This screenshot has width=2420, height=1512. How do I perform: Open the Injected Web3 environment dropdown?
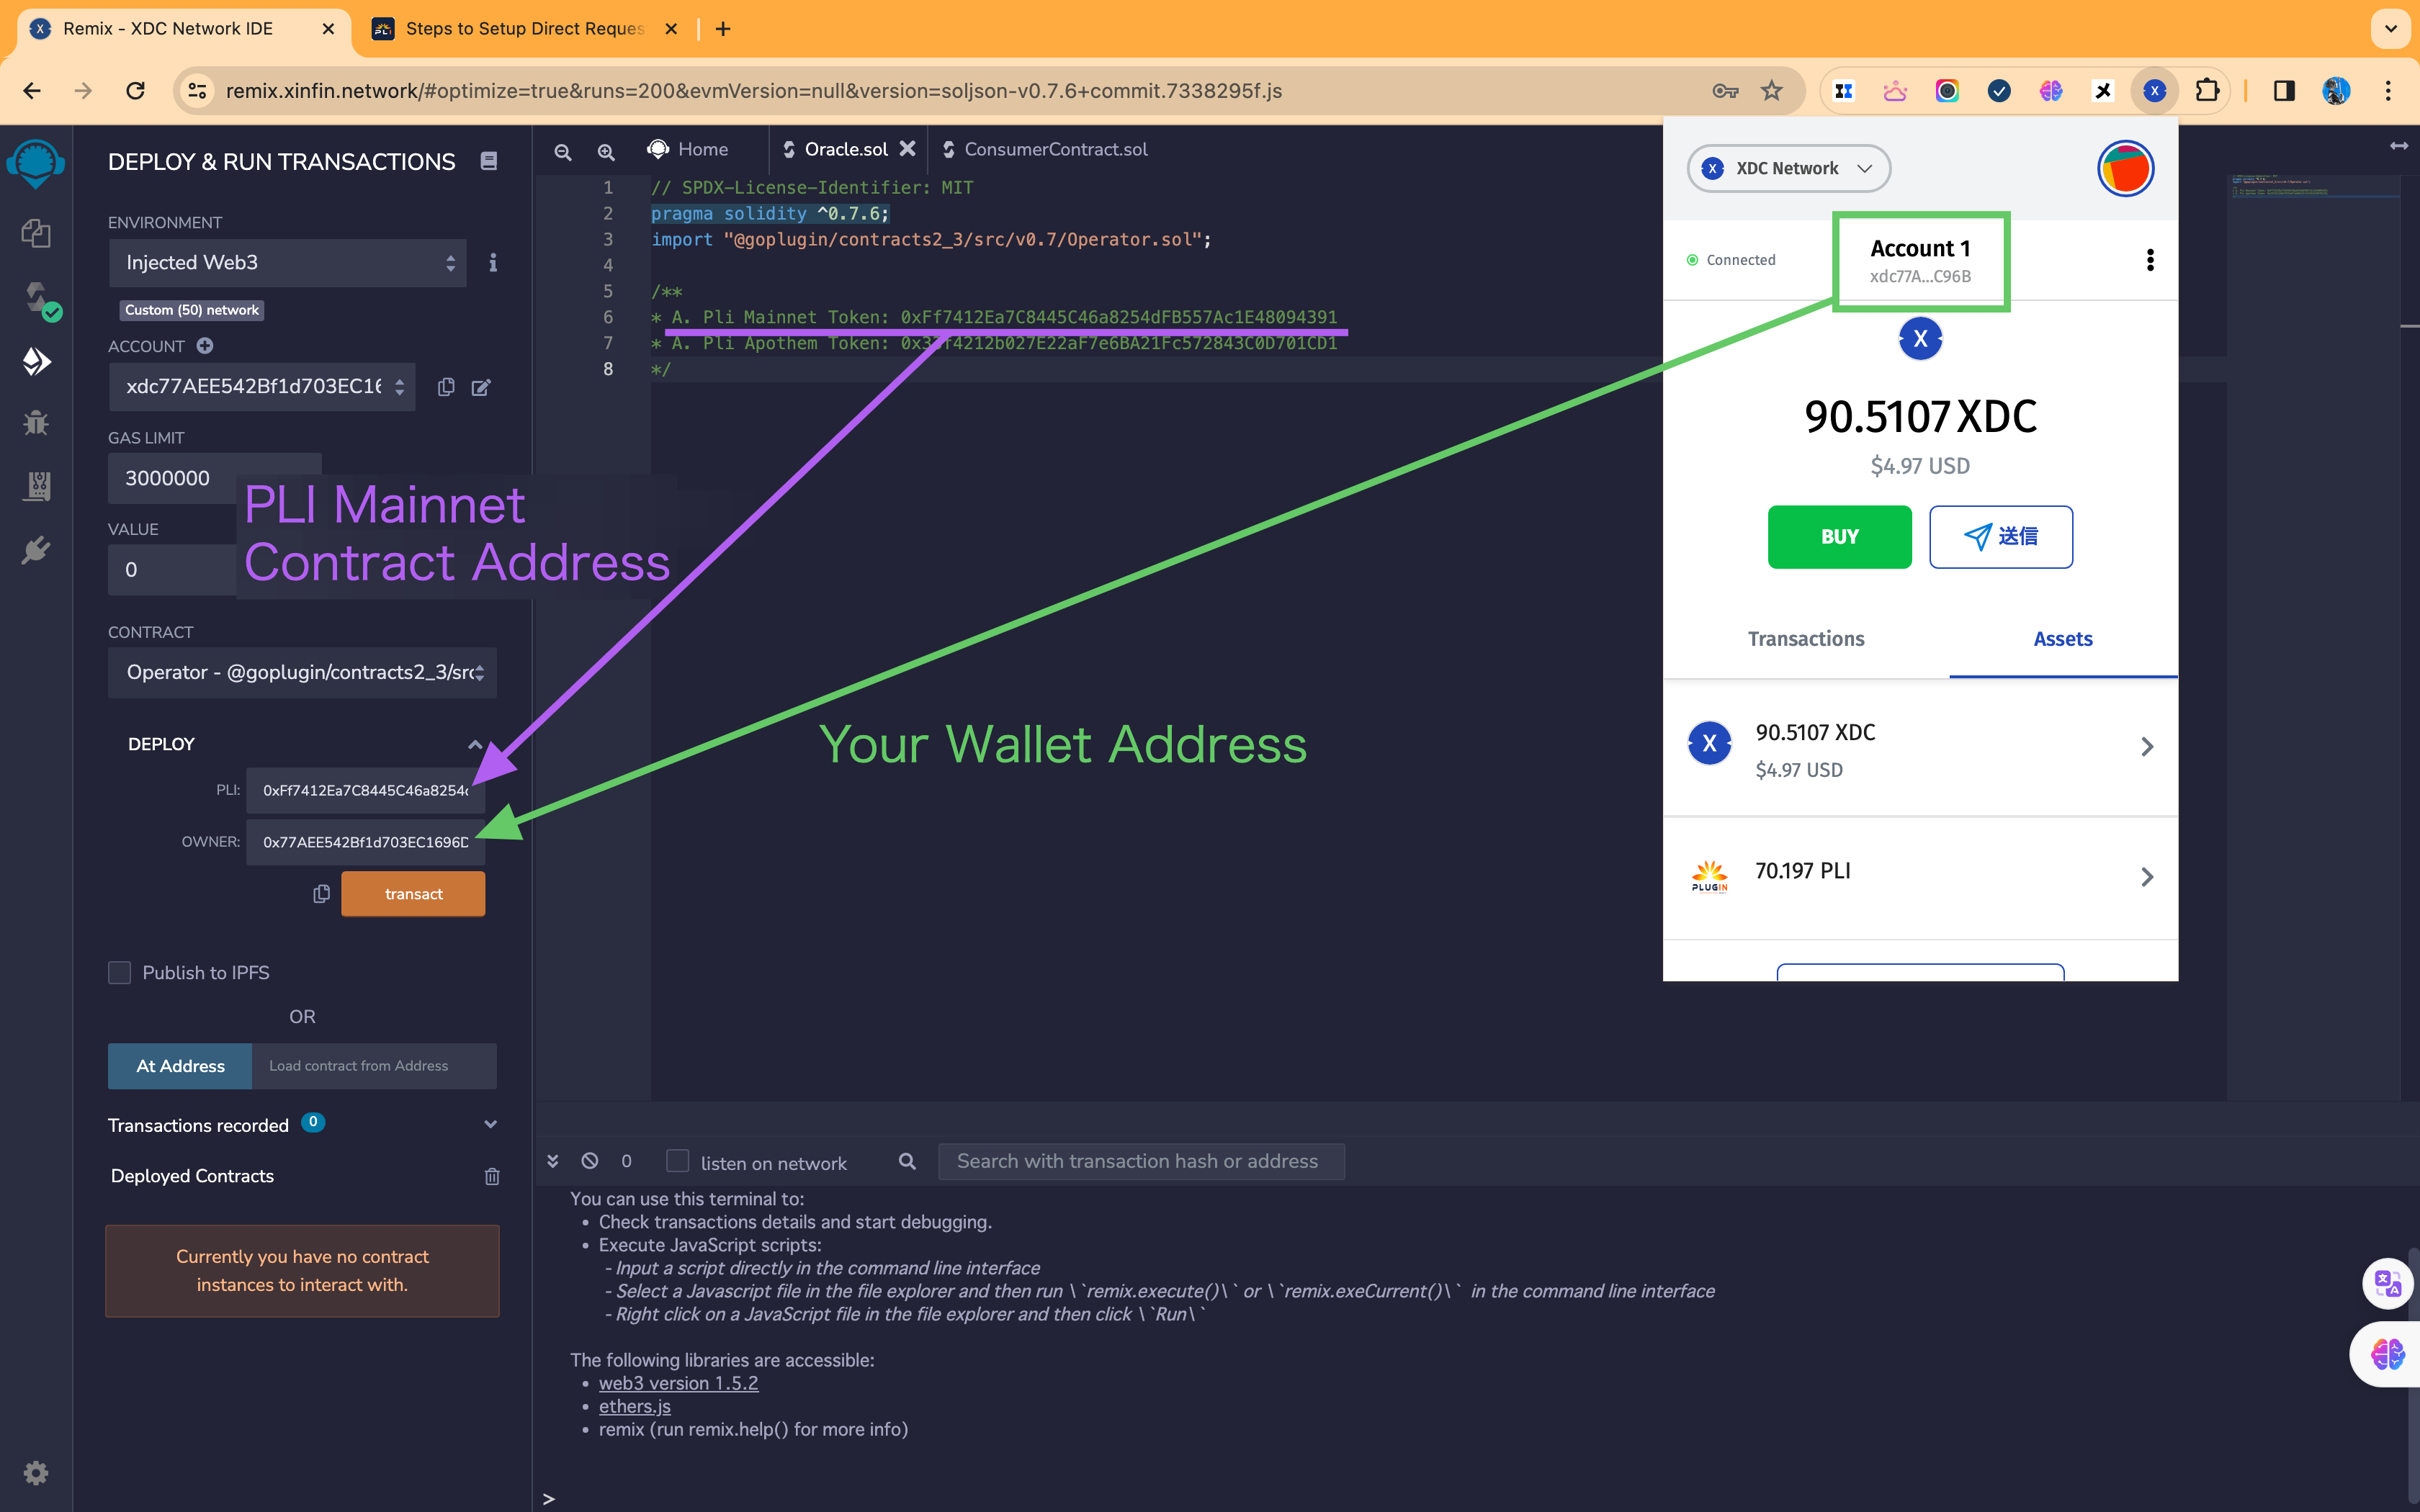pyautogui.click(x=287, y=263)
